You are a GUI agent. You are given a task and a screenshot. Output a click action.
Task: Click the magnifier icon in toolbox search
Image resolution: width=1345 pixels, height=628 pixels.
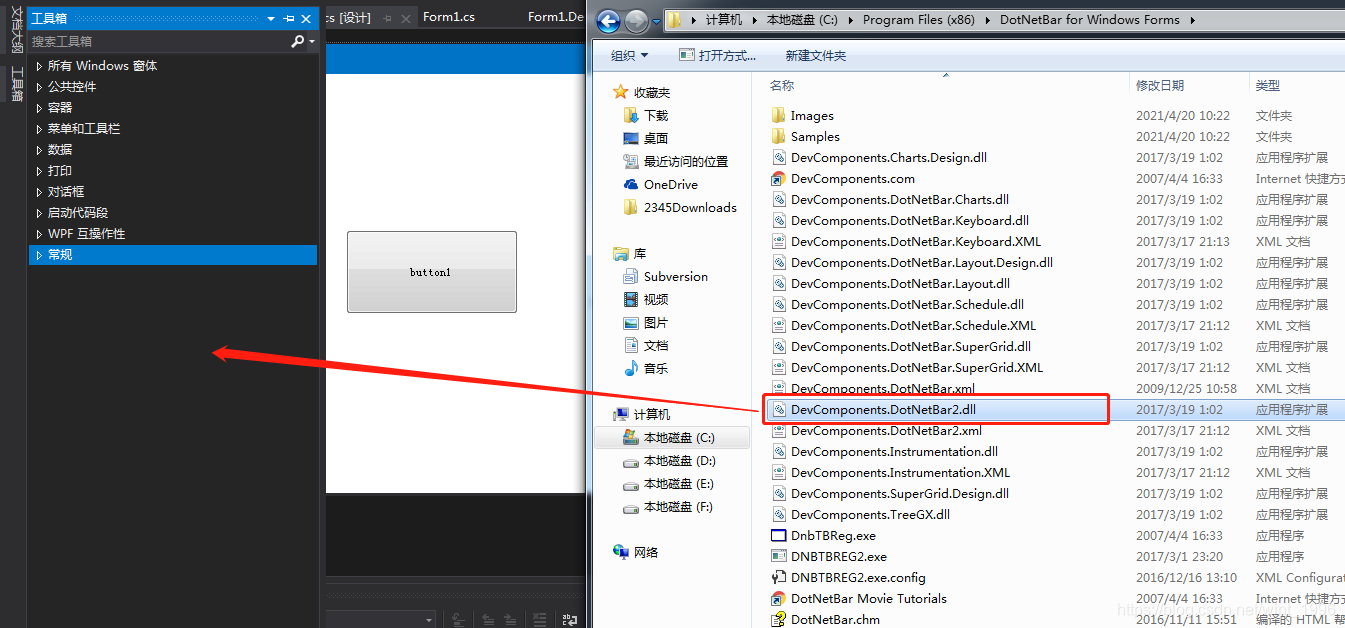(x=297, y=41)
